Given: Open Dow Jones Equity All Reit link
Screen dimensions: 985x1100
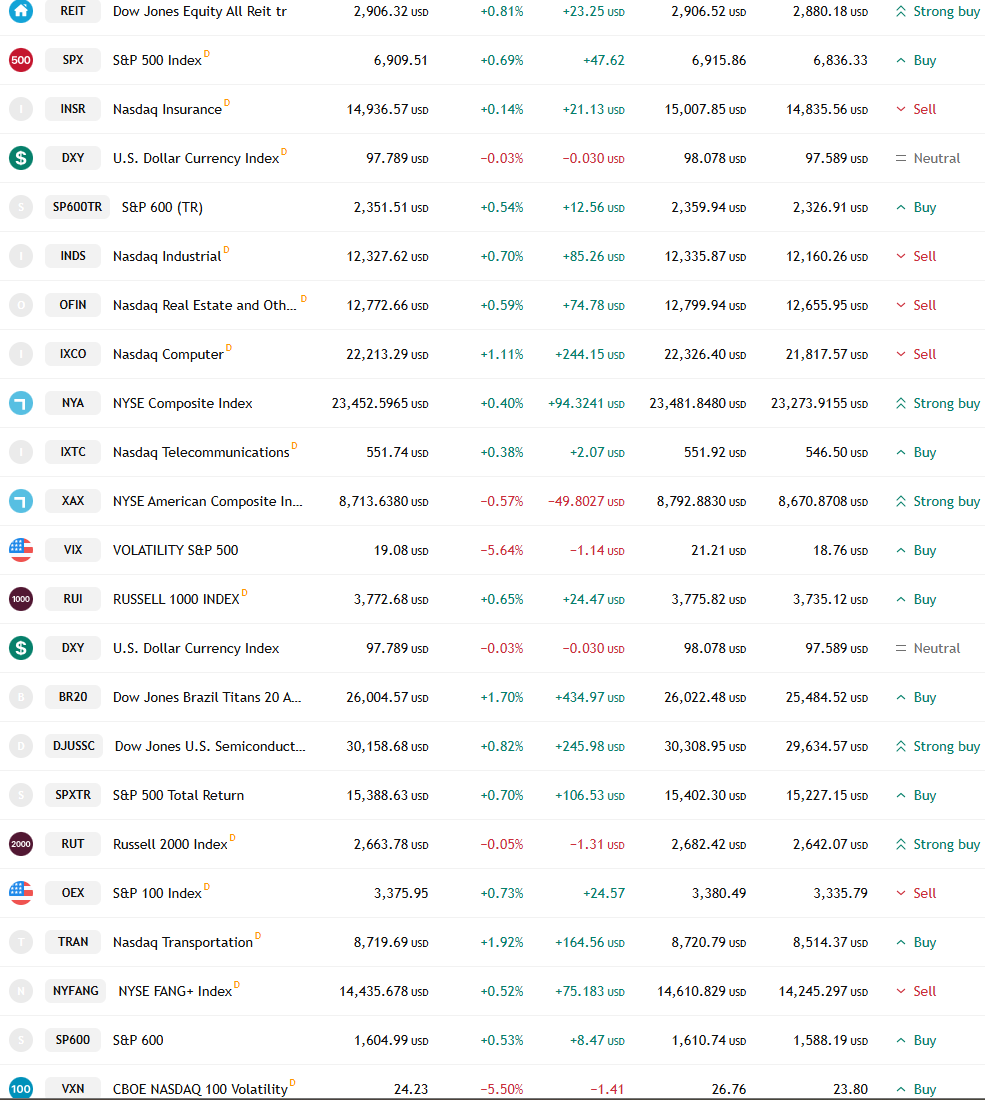Looking at the screenshot, I should click(200, 11).
